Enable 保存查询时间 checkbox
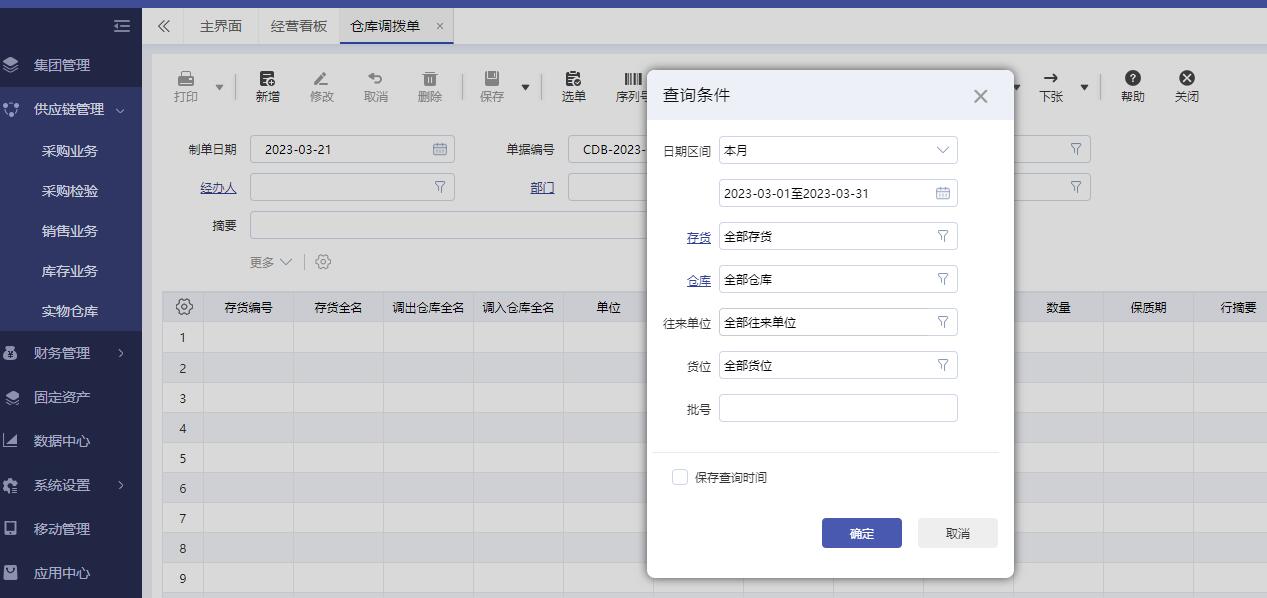The image size is (1267, 598). [680, 477]
